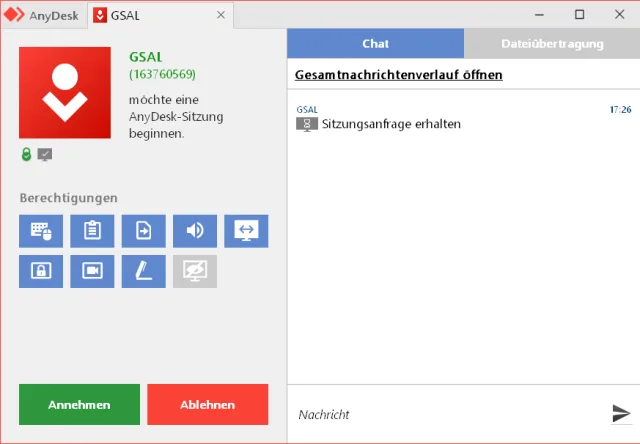Close the GSAL session tab
Screen dimensions: 640x444
tap(221, 15)
